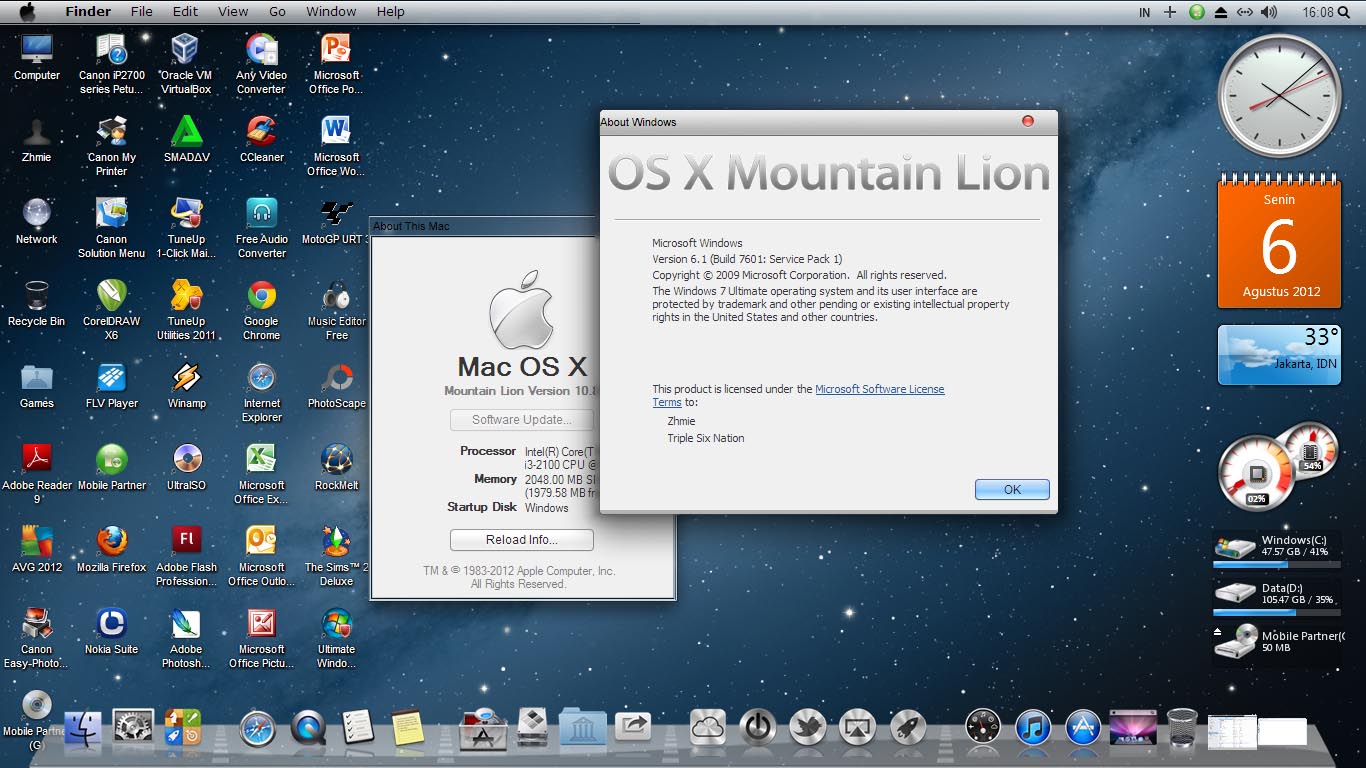Open the Dashboard gauge icon in dock
Screen dimensions: 1366x768
click(x=983, y=727)
